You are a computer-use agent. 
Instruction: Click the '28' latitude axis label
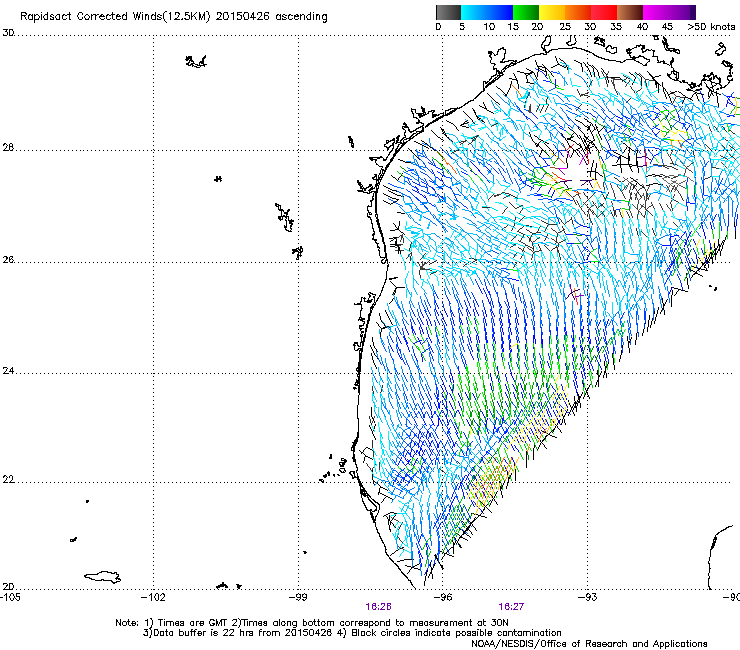(8, 147)
